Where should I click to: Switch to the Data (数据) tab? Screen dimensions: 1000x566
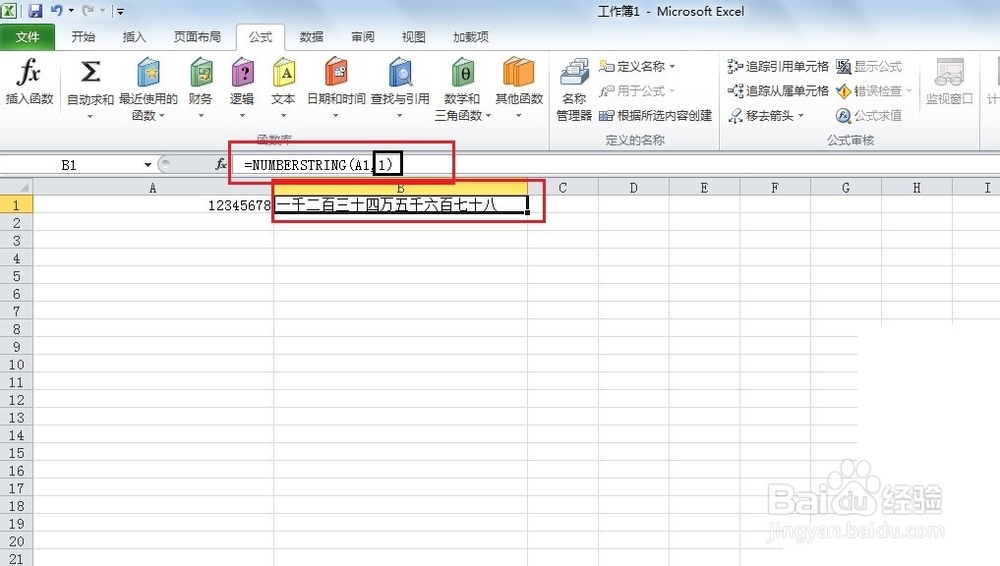click(311, 37)
